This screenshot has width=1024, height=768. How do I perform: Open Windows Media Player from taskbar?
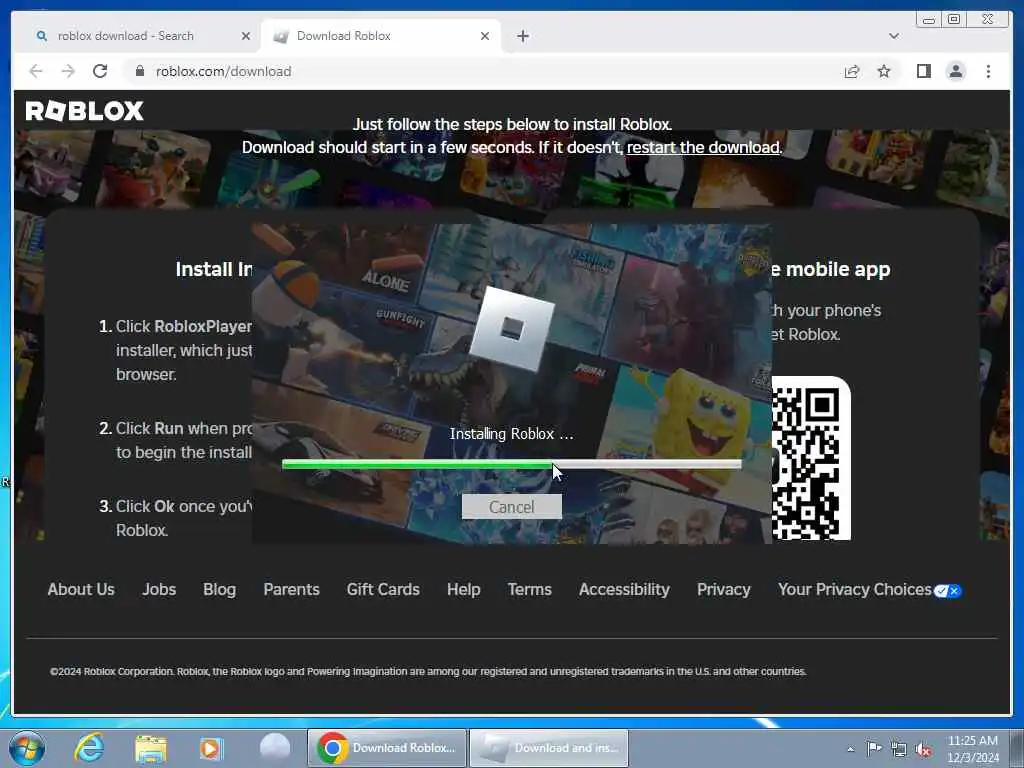coord(212,748)
